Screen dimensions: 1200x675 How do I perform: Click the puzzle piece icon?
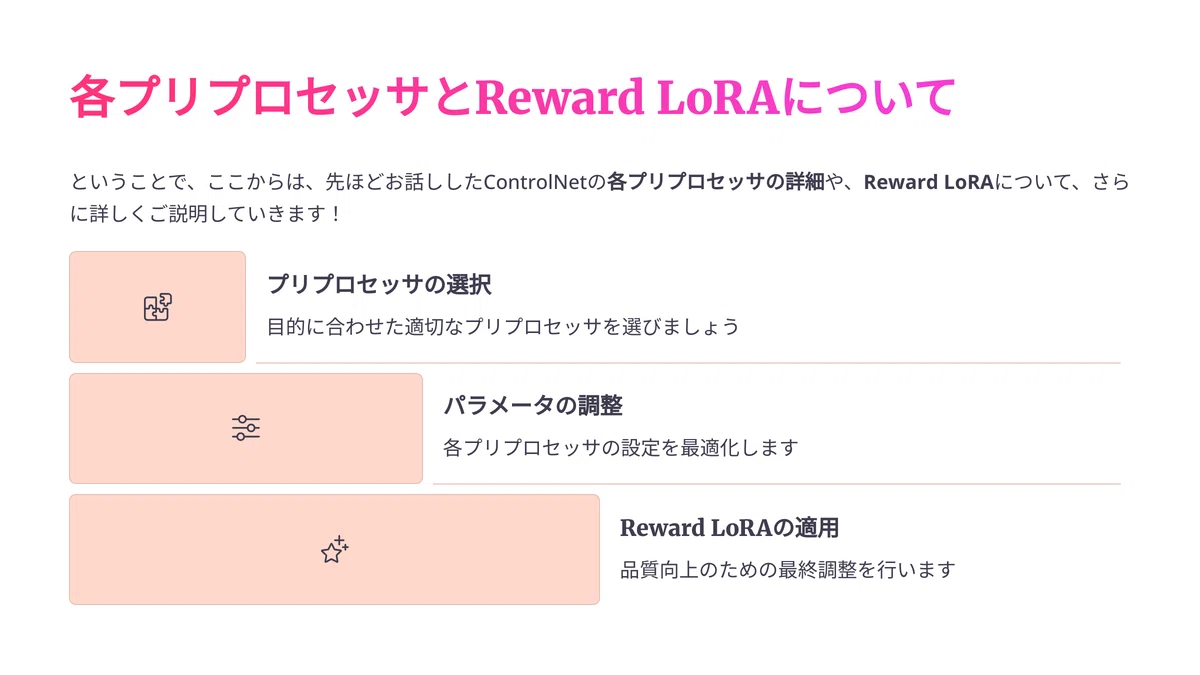pos(157,307)
